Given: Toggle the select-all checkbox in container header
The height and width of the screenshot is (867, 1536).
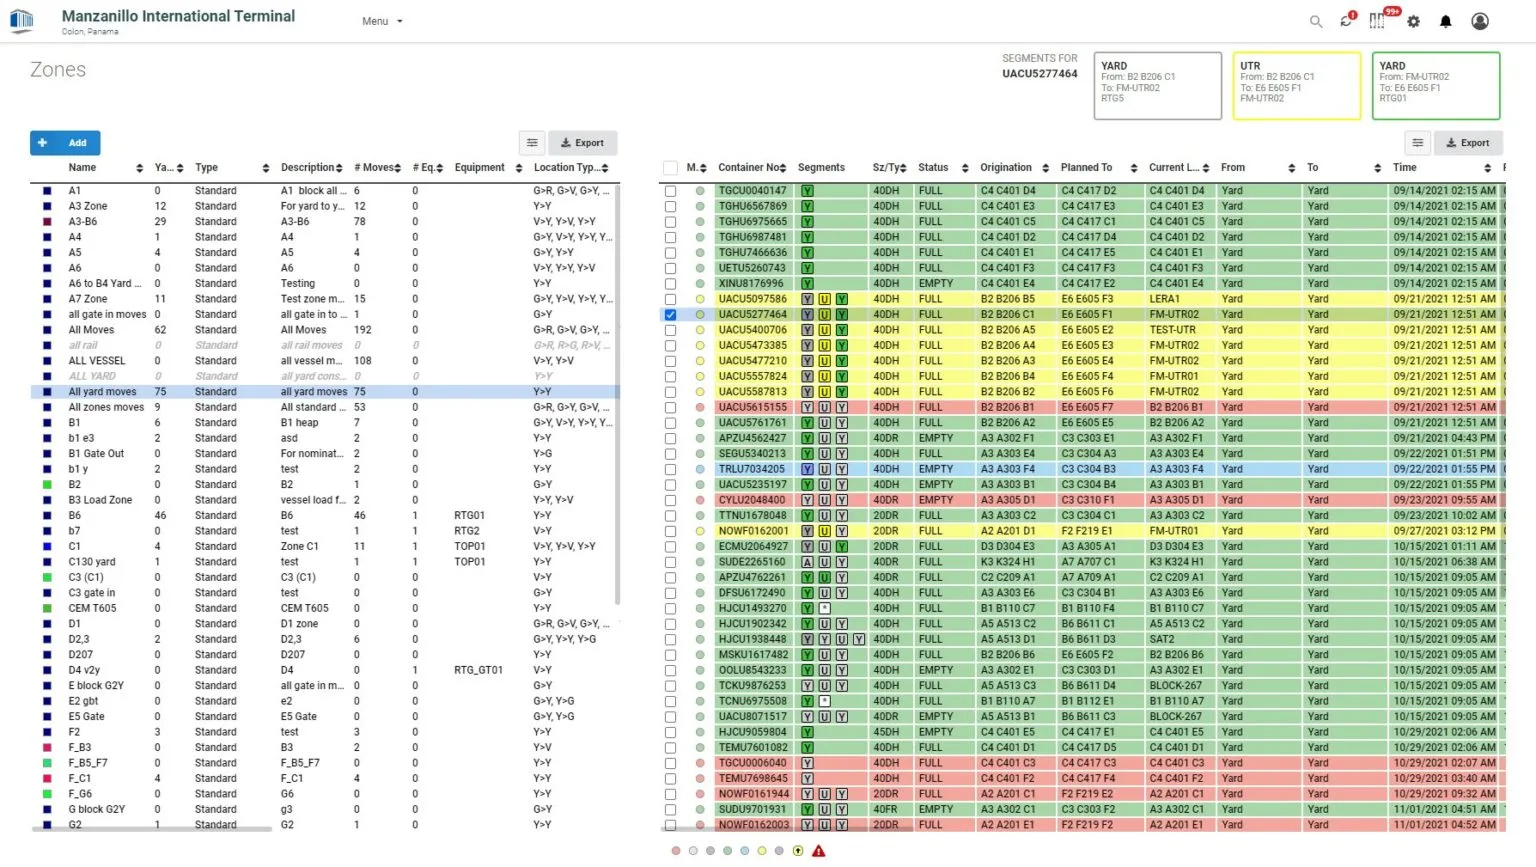Looking at the screenshot, I should [x=670, y=168].
